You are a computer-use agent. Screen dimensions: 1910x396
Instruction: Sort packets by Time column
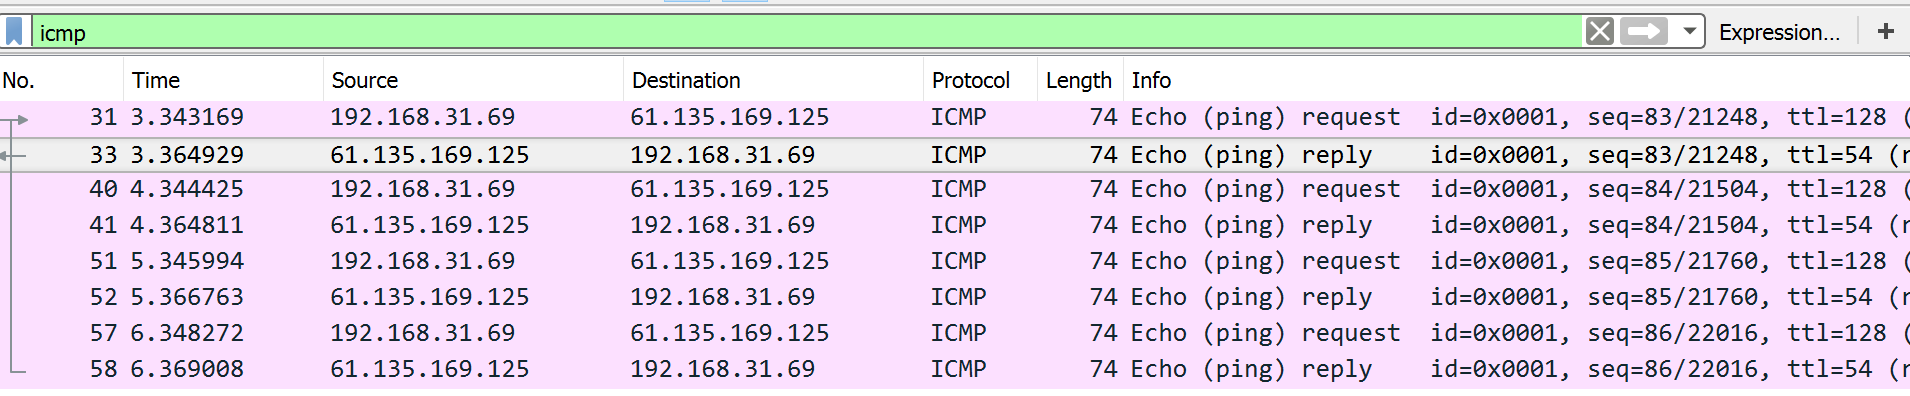coord(223,80)
